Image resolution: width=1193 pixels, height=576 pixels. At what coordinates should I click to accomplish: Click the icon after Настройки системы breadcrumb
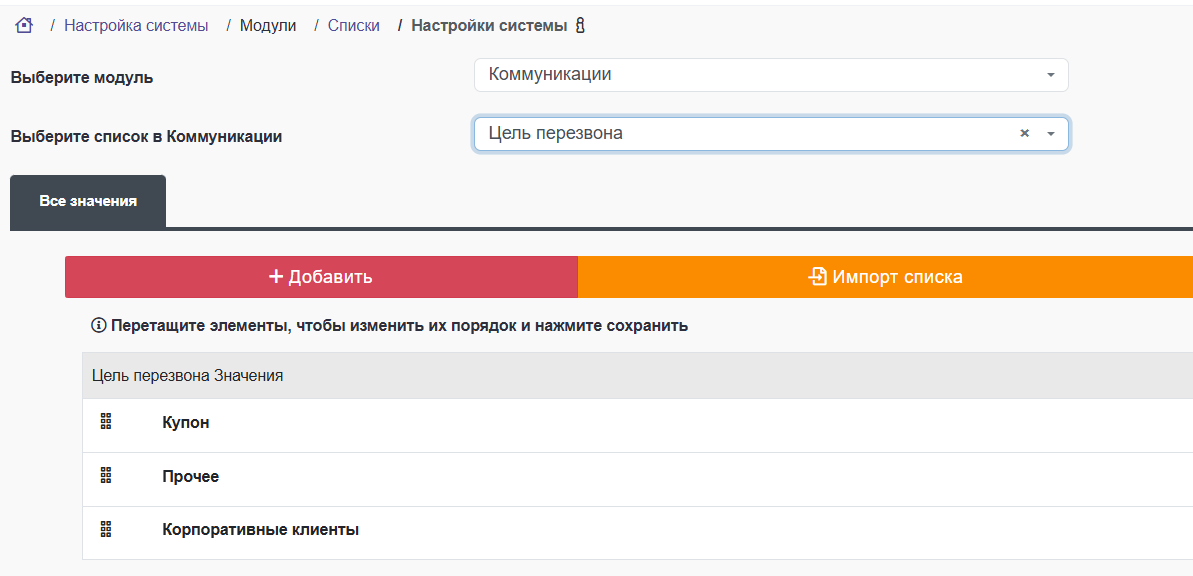[x=581, y=26]
